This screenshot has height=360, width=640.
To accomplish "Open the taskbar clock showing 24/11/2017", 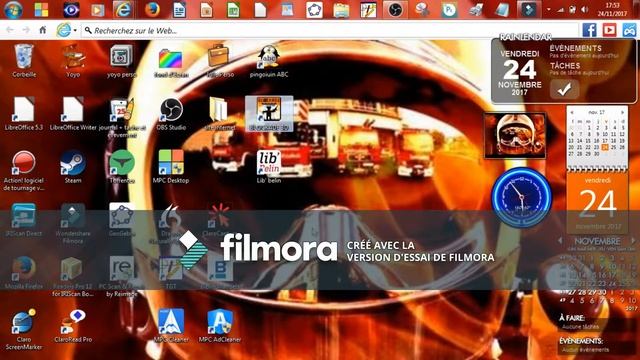I will click(x=612, y=9).
